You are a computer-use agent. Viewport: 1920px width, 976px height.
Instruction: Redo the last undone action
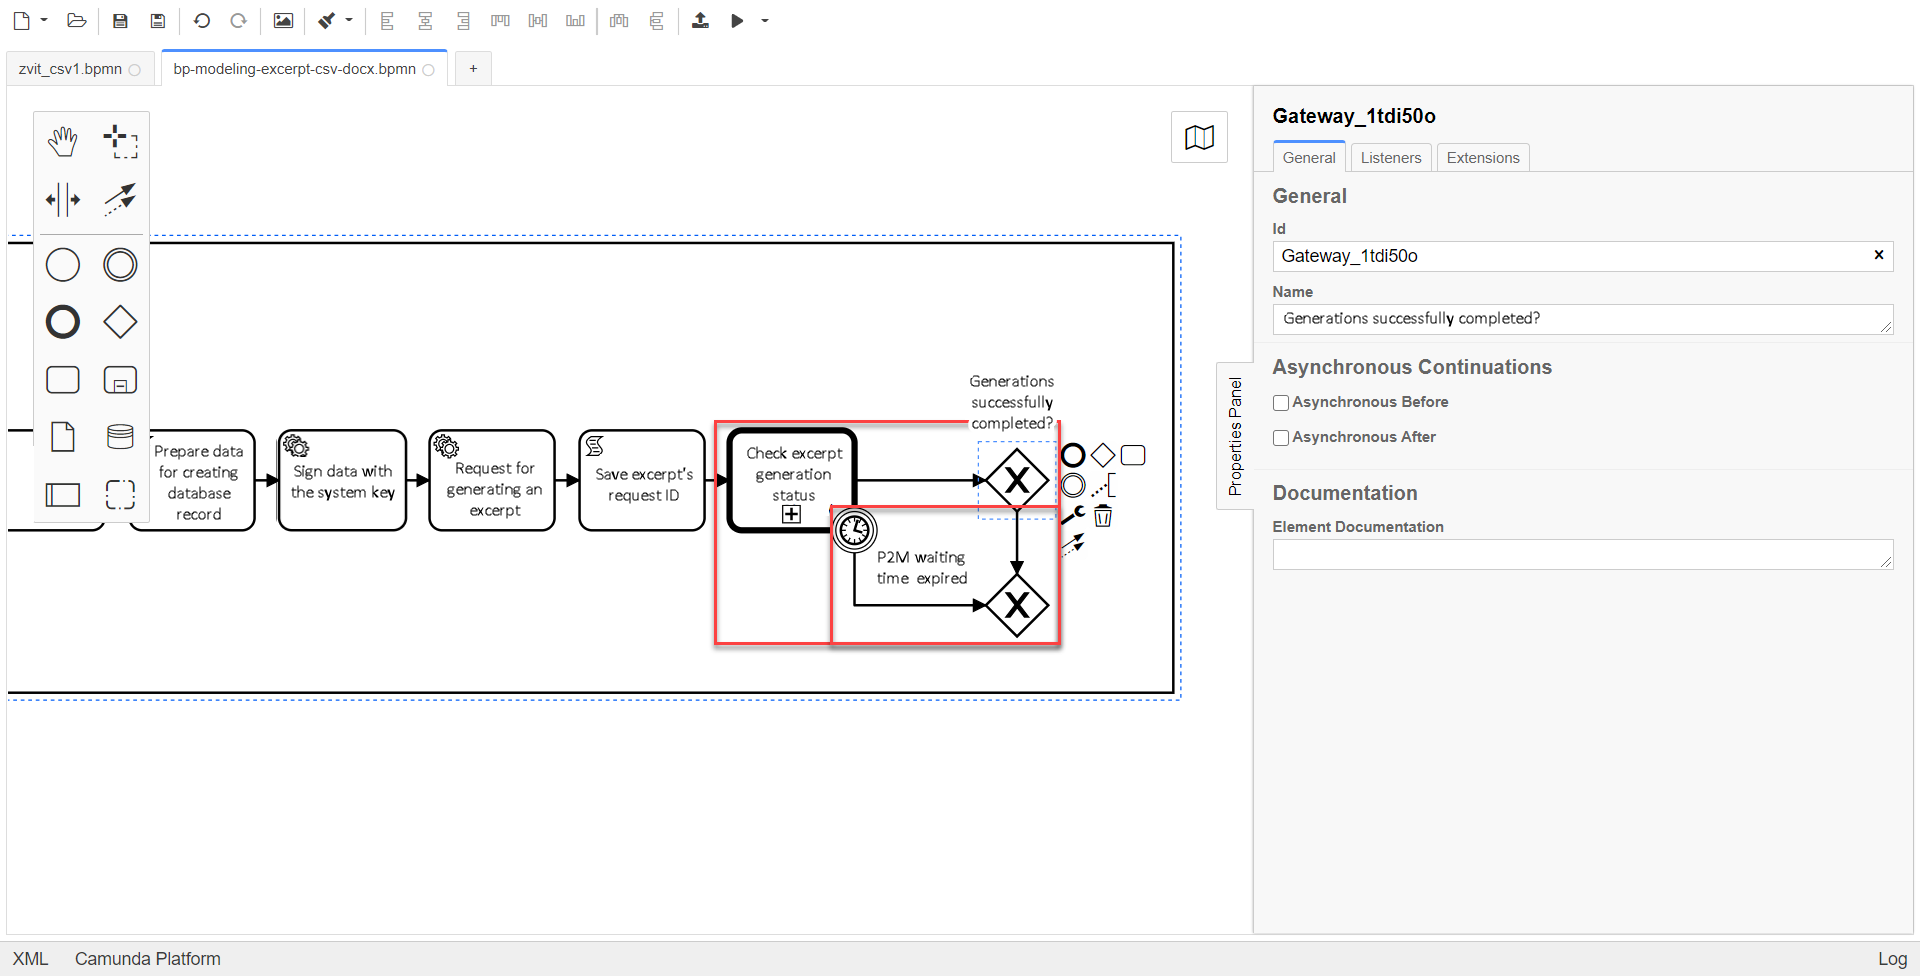click(x=238, y=20)
